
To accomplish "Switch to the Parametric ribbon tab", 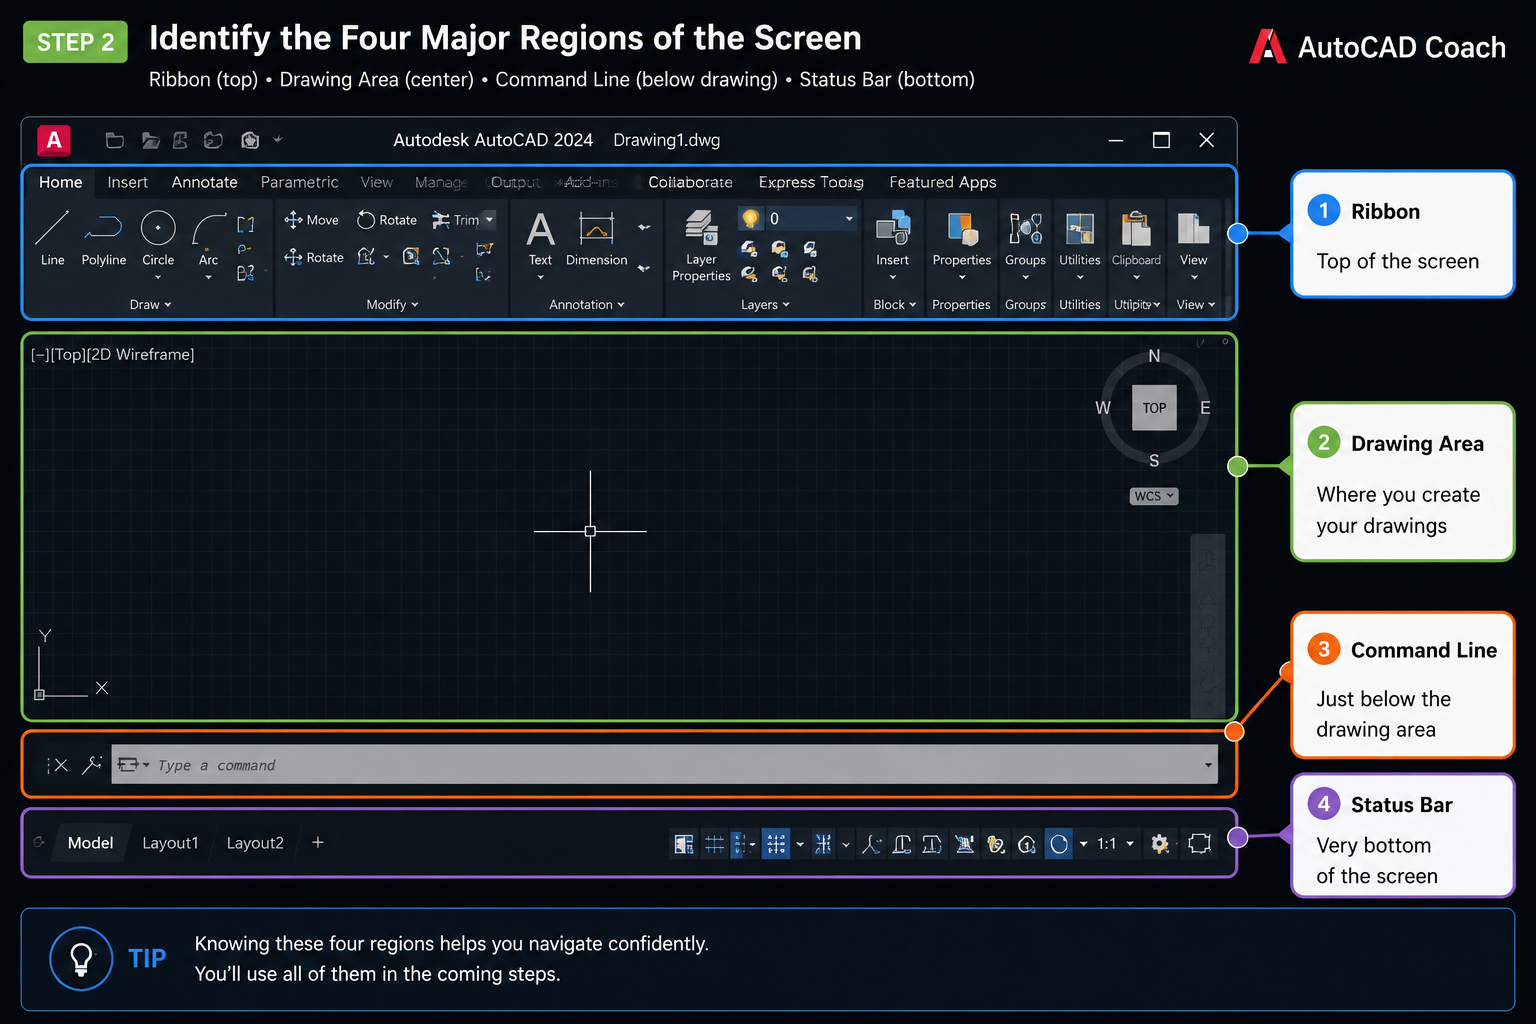I will 299,182.
